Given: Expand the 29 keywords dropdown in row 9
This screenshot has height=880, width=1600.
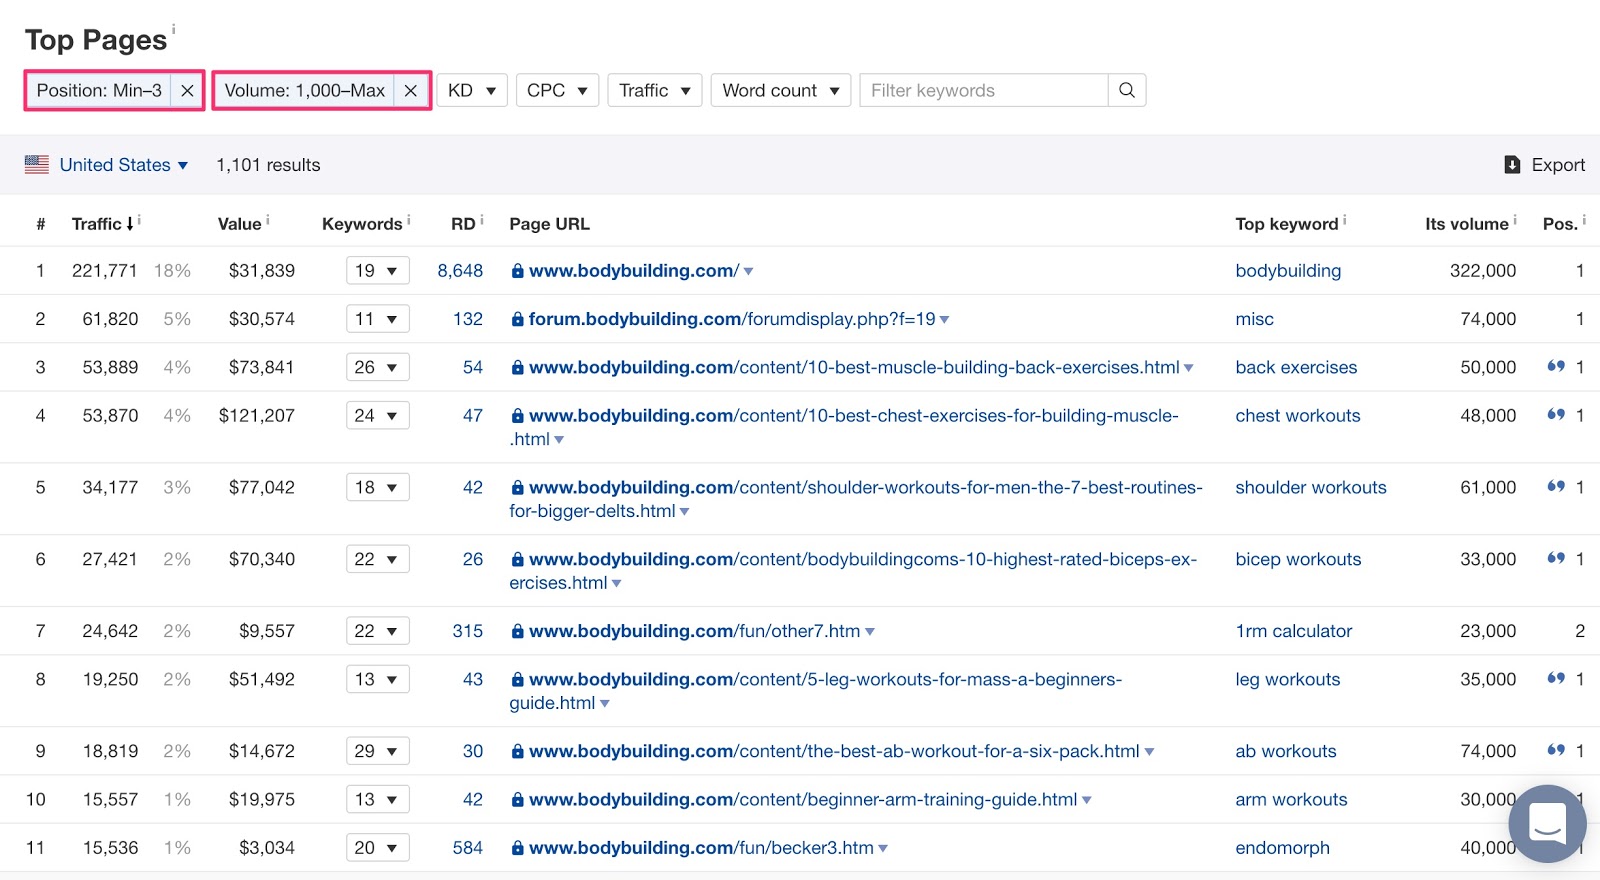Looking at the screenshot, I should [378, 751].
